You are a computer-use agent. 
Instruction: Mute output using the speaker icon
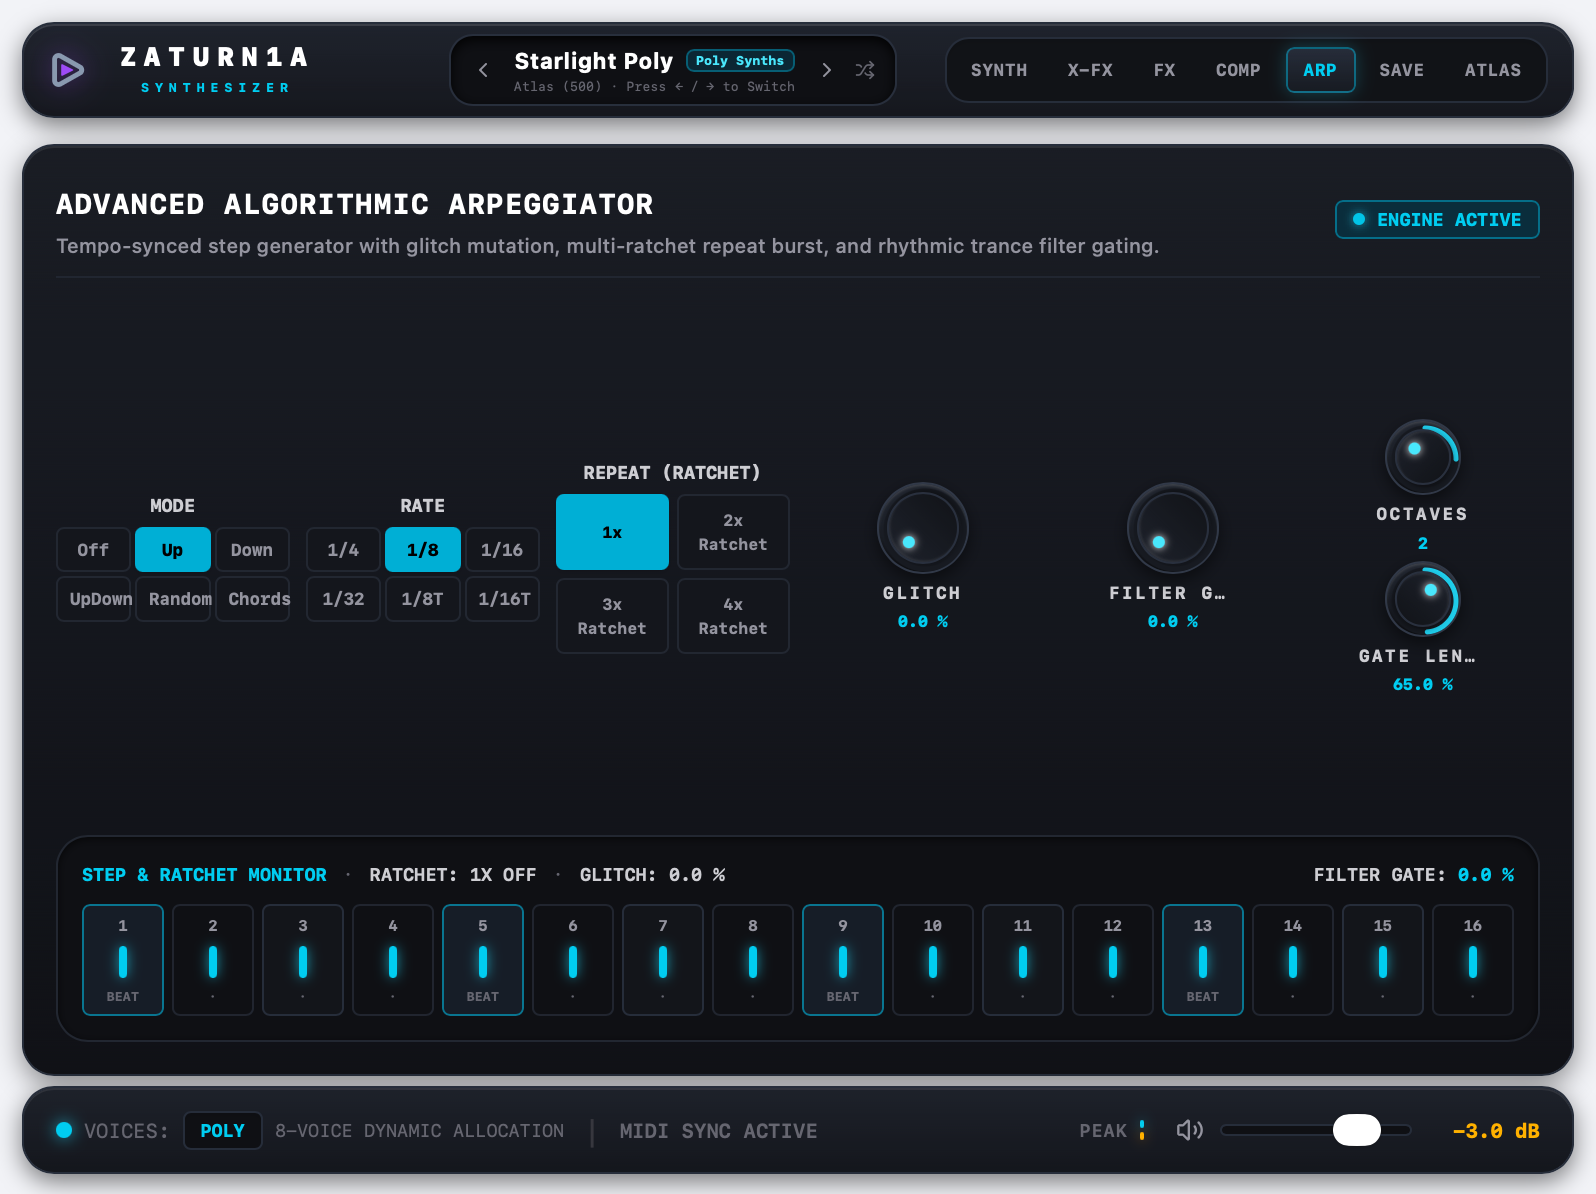(x=1189, y=1130)
